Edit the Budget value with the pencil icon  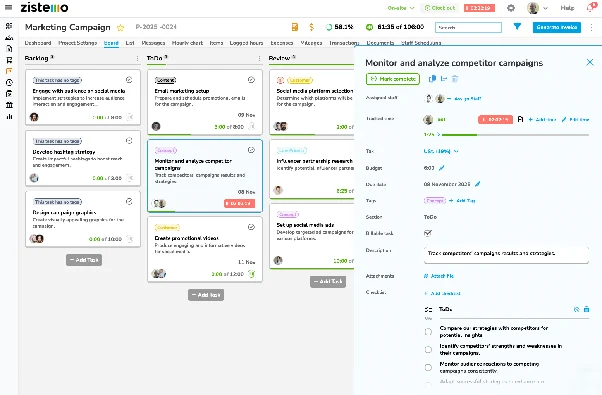coord(442,168)
